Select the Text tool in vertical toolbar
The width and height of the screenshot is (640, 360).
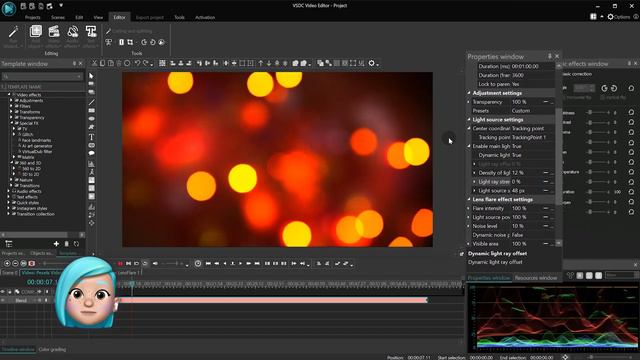[x=91, y=137]
